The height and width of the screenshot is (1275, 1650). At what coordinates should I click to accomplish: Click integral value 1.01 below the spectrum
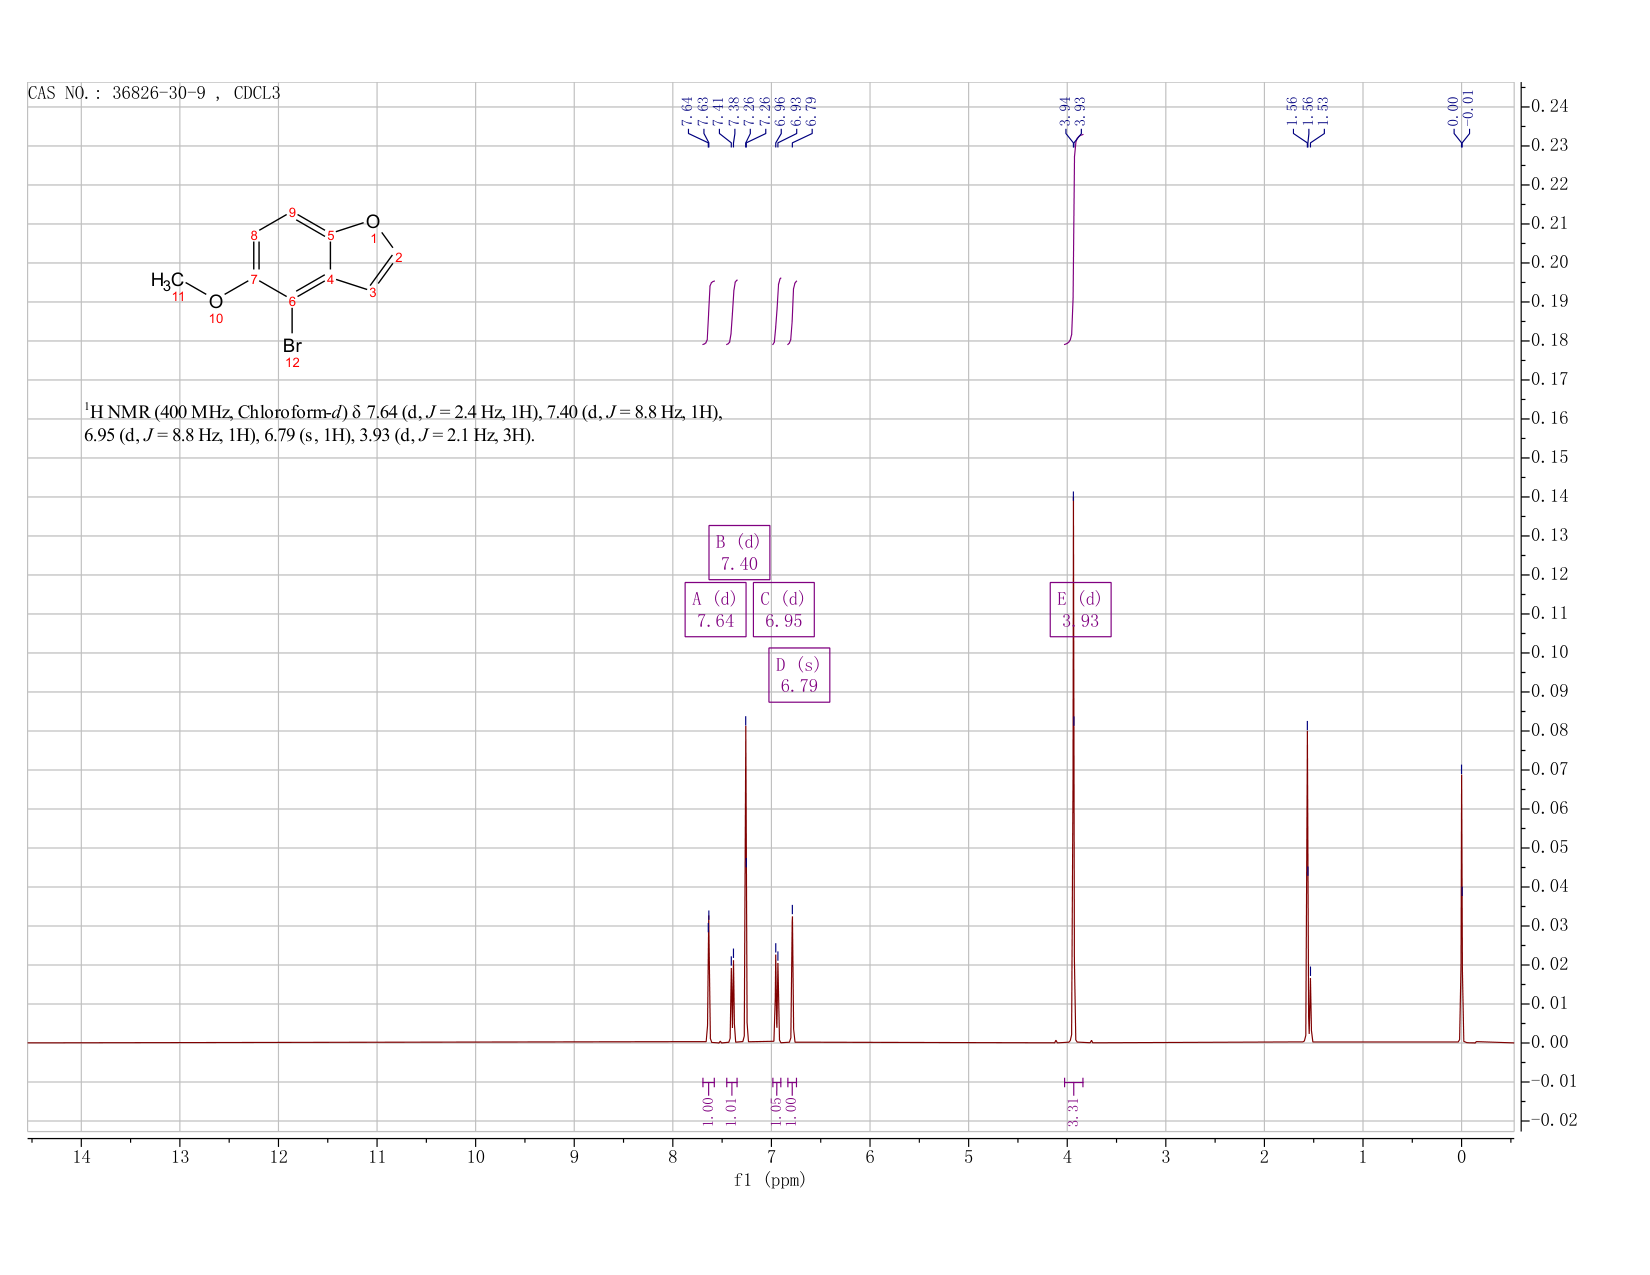pyautogui.click(x=731, y=1111)
